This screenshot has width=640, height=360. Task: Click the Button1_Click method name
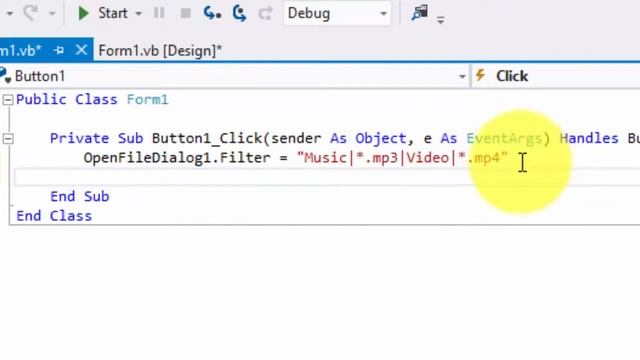coord(208,138)
